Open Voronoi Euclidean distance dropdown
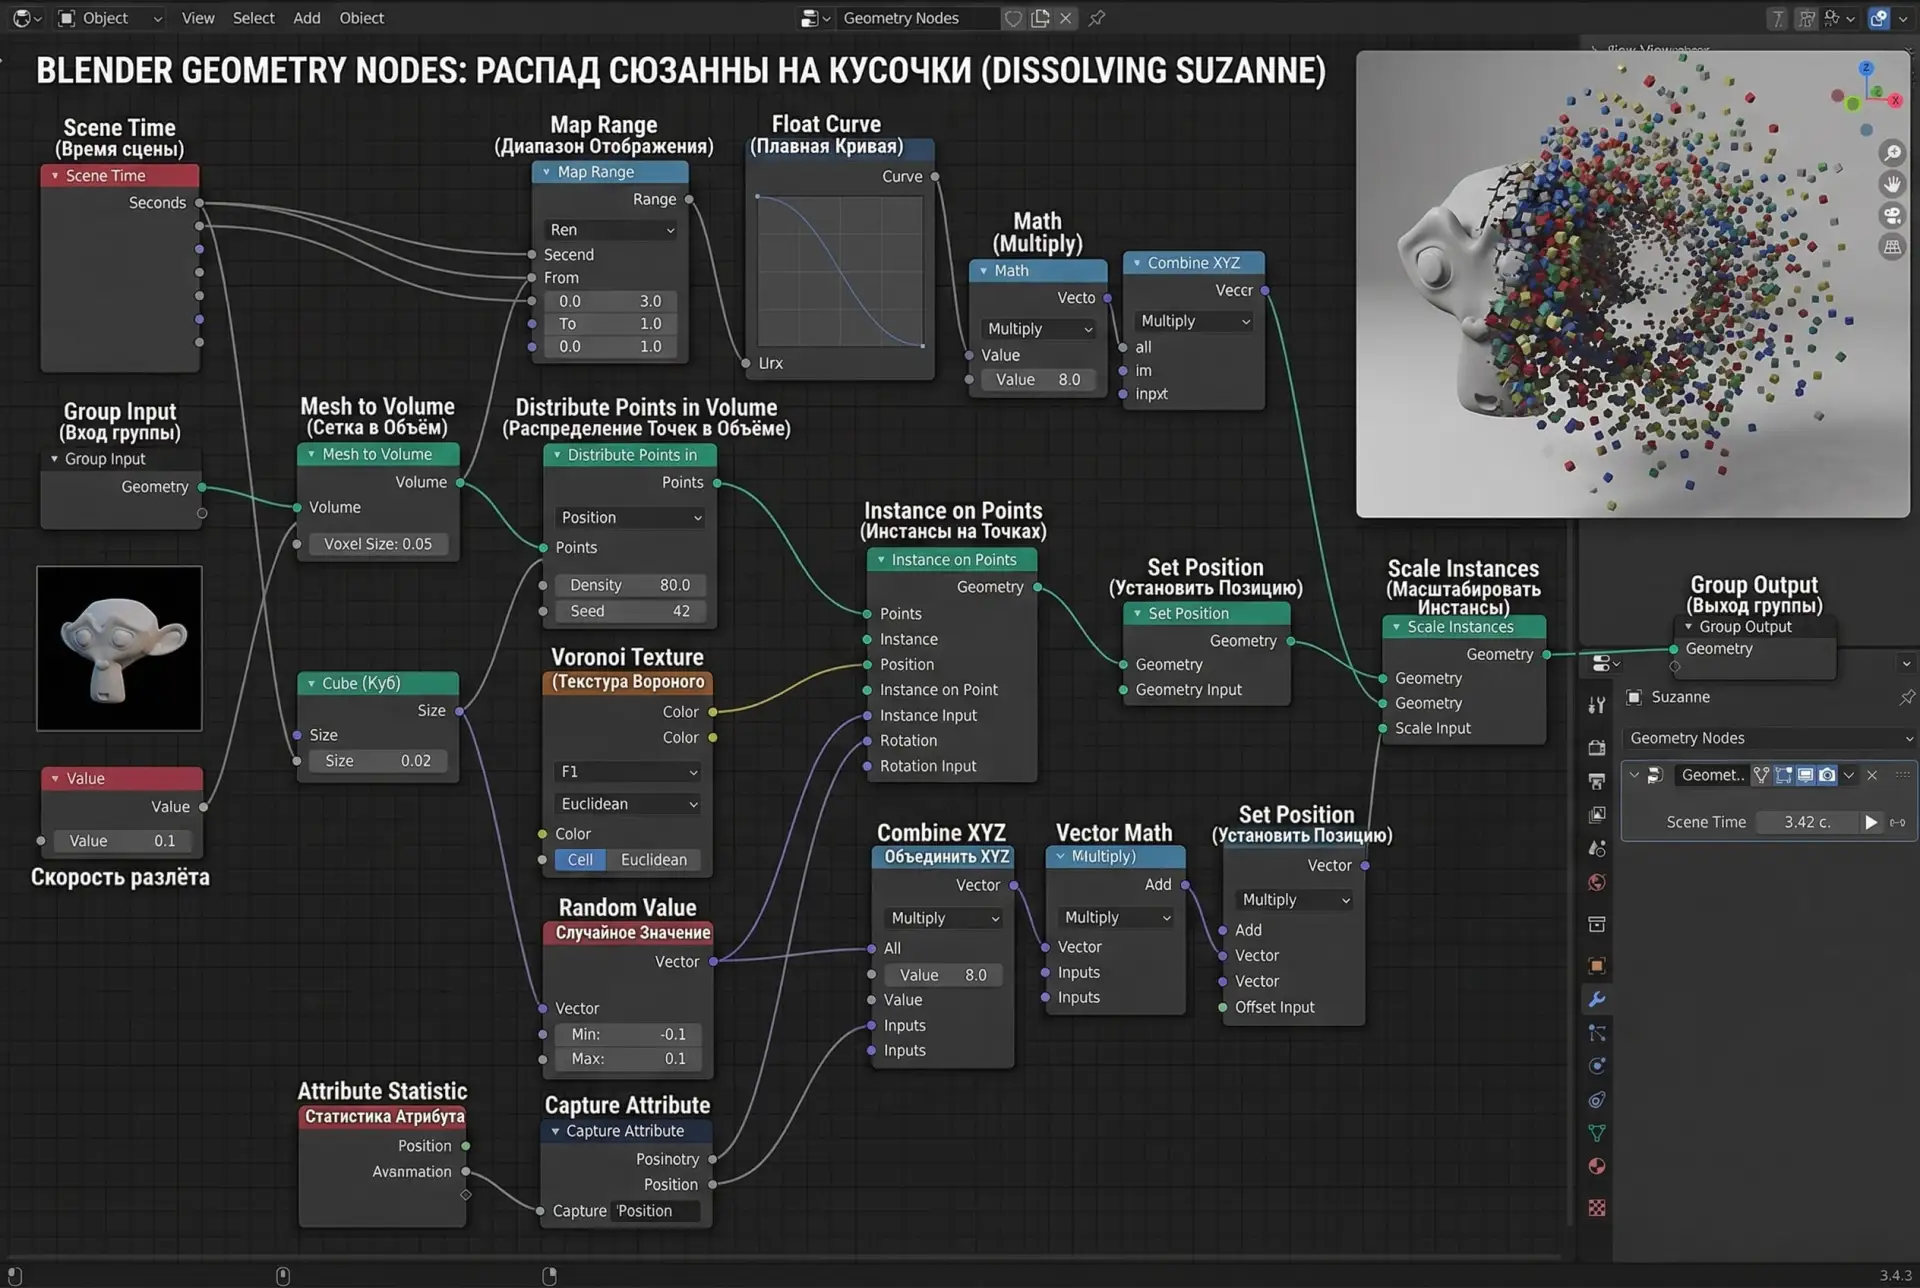The width and height of the screenshot is (1920, 1288). click(x=627, y=804)
